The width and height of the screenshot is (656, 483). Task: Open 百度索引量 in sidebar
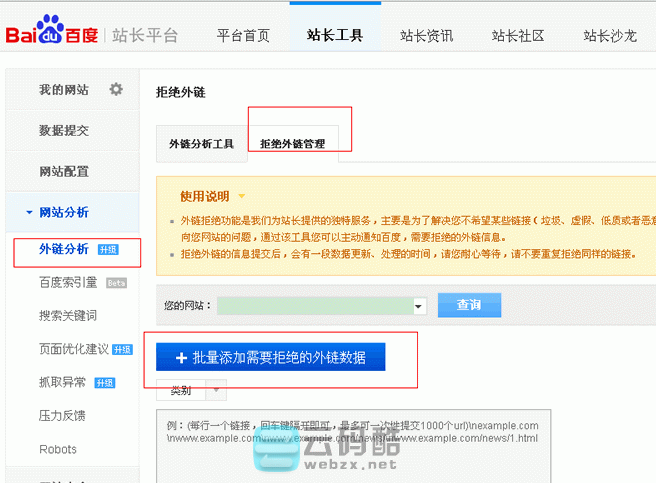[x=68, y=283]
